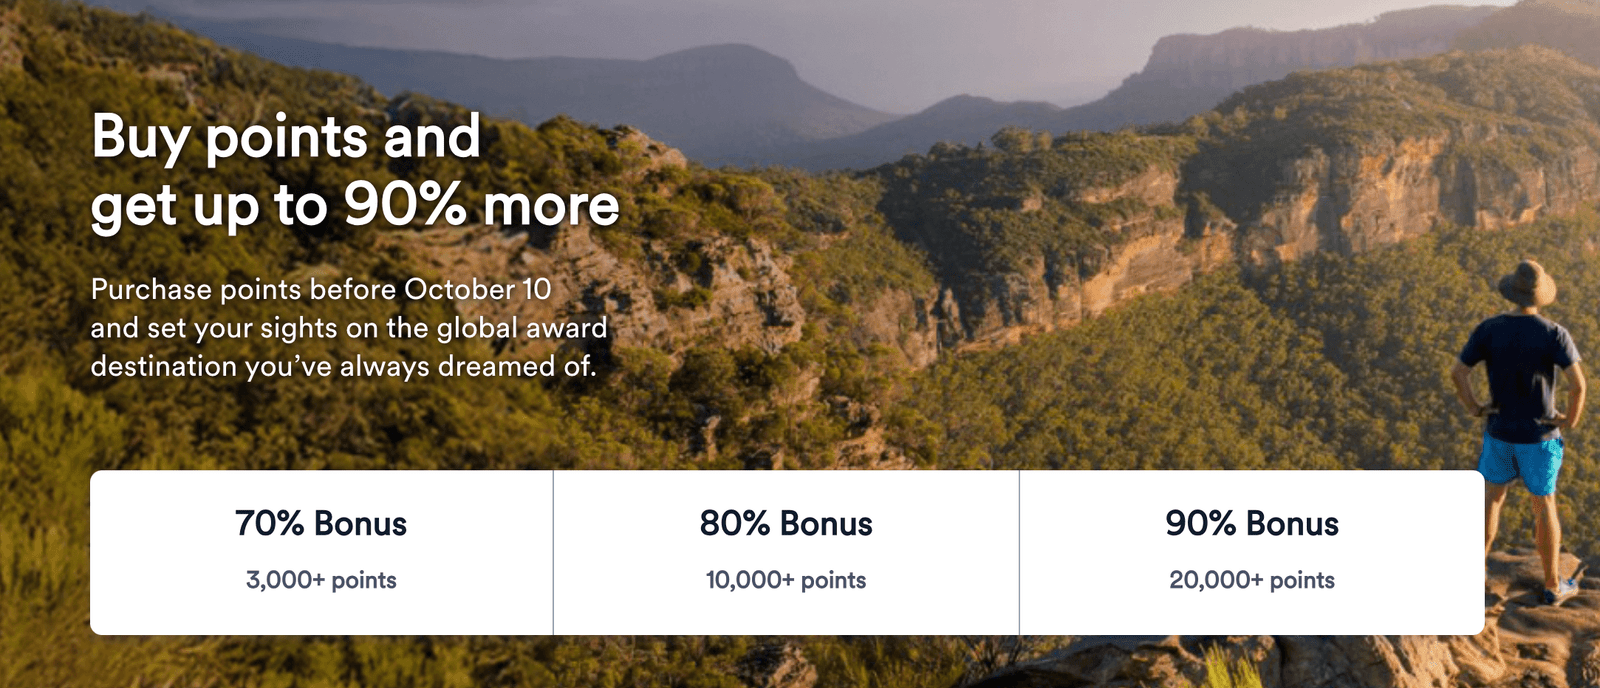Click the 10,000+ points label
The image size is (1600, 688).
click(786, 580)
